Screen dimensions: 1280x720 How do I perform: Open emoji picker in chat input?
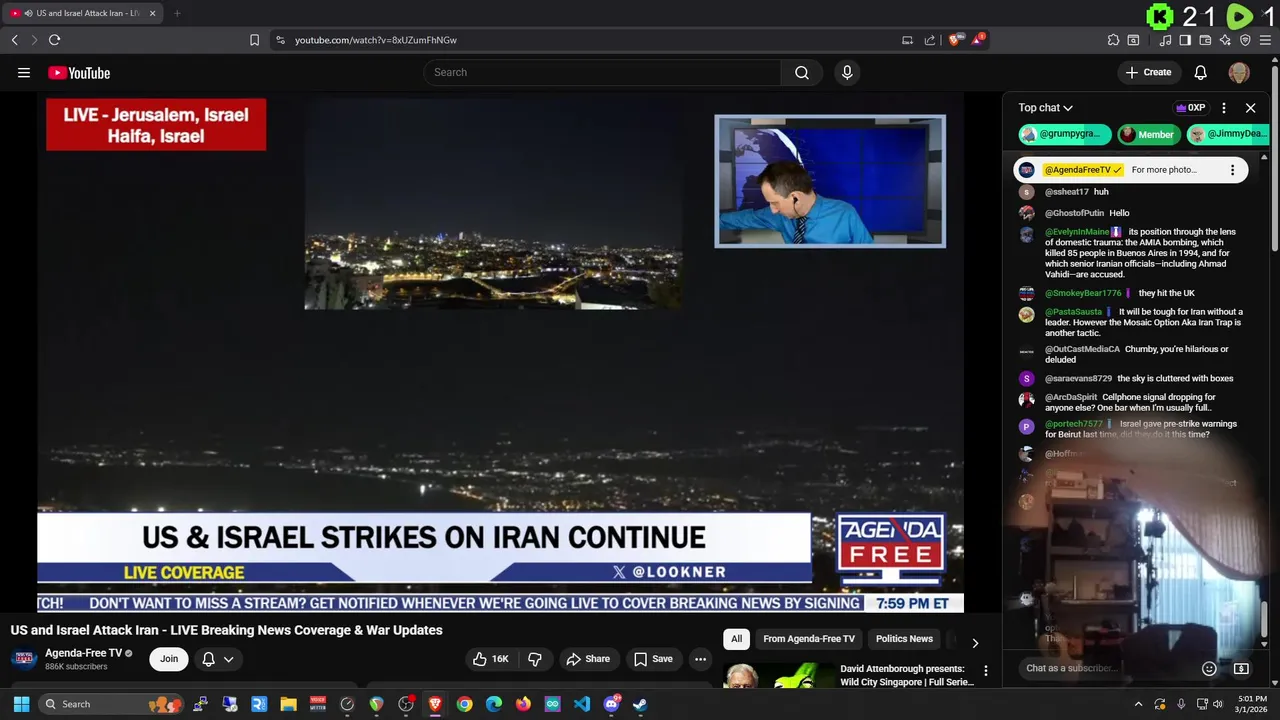1209,668
